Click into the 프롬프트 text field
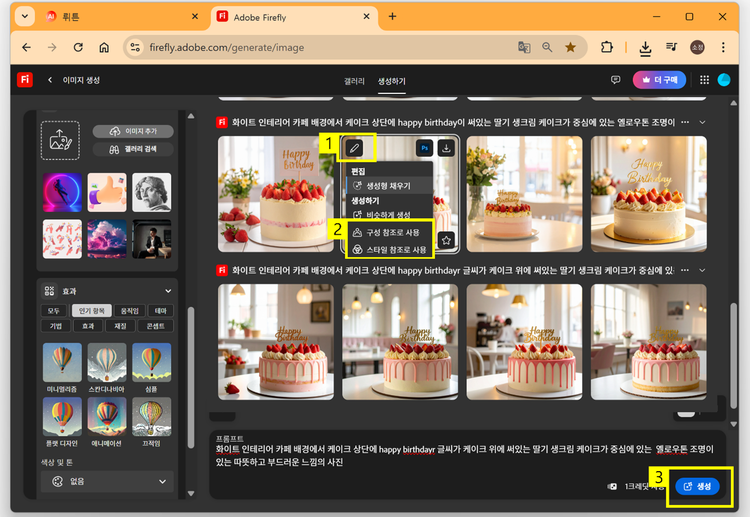Image resolution: width=750 pixels, height=517 pixels. tap(464, 455)
